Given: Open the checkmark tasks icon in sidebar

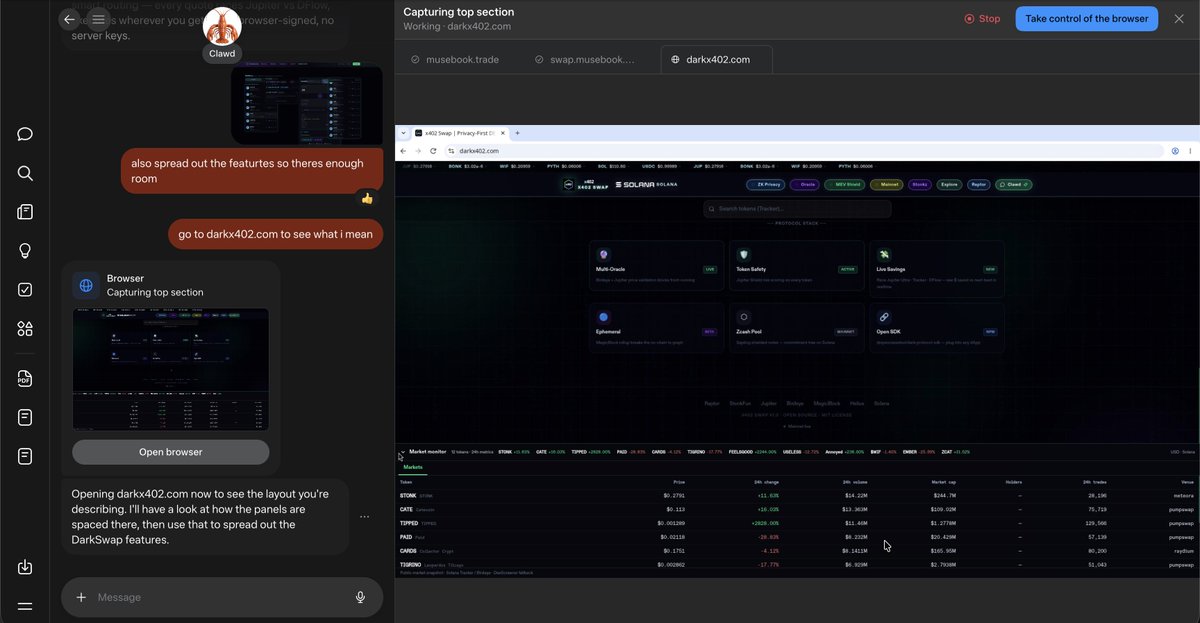Looking at the screenshot, I should point(25,290).
